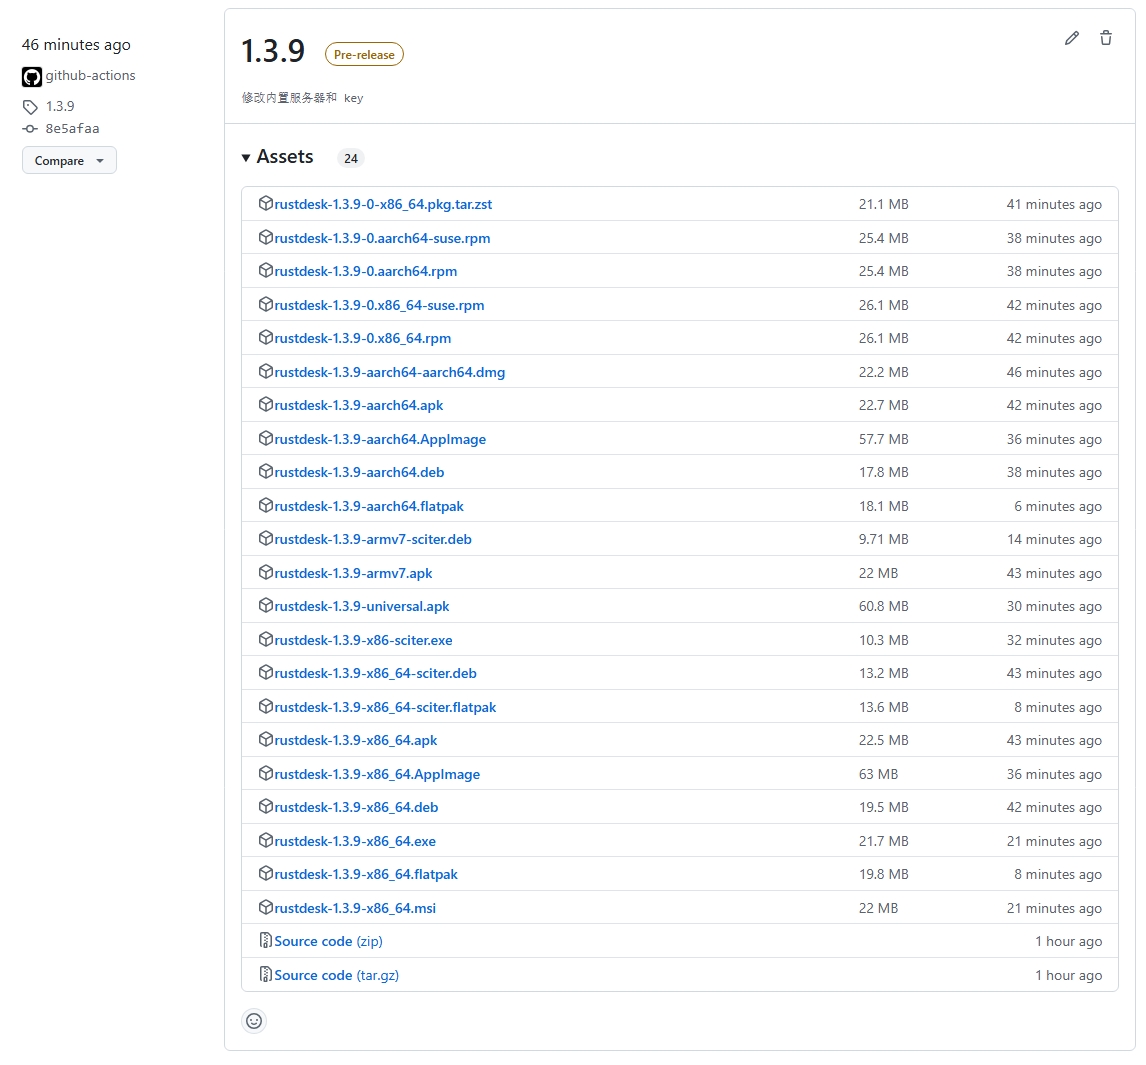The image size is (1146, 1065).
Task: Download rustdesk-1.3.9-universal.apk
Action: pyautogui.click(x=362, y=607)
